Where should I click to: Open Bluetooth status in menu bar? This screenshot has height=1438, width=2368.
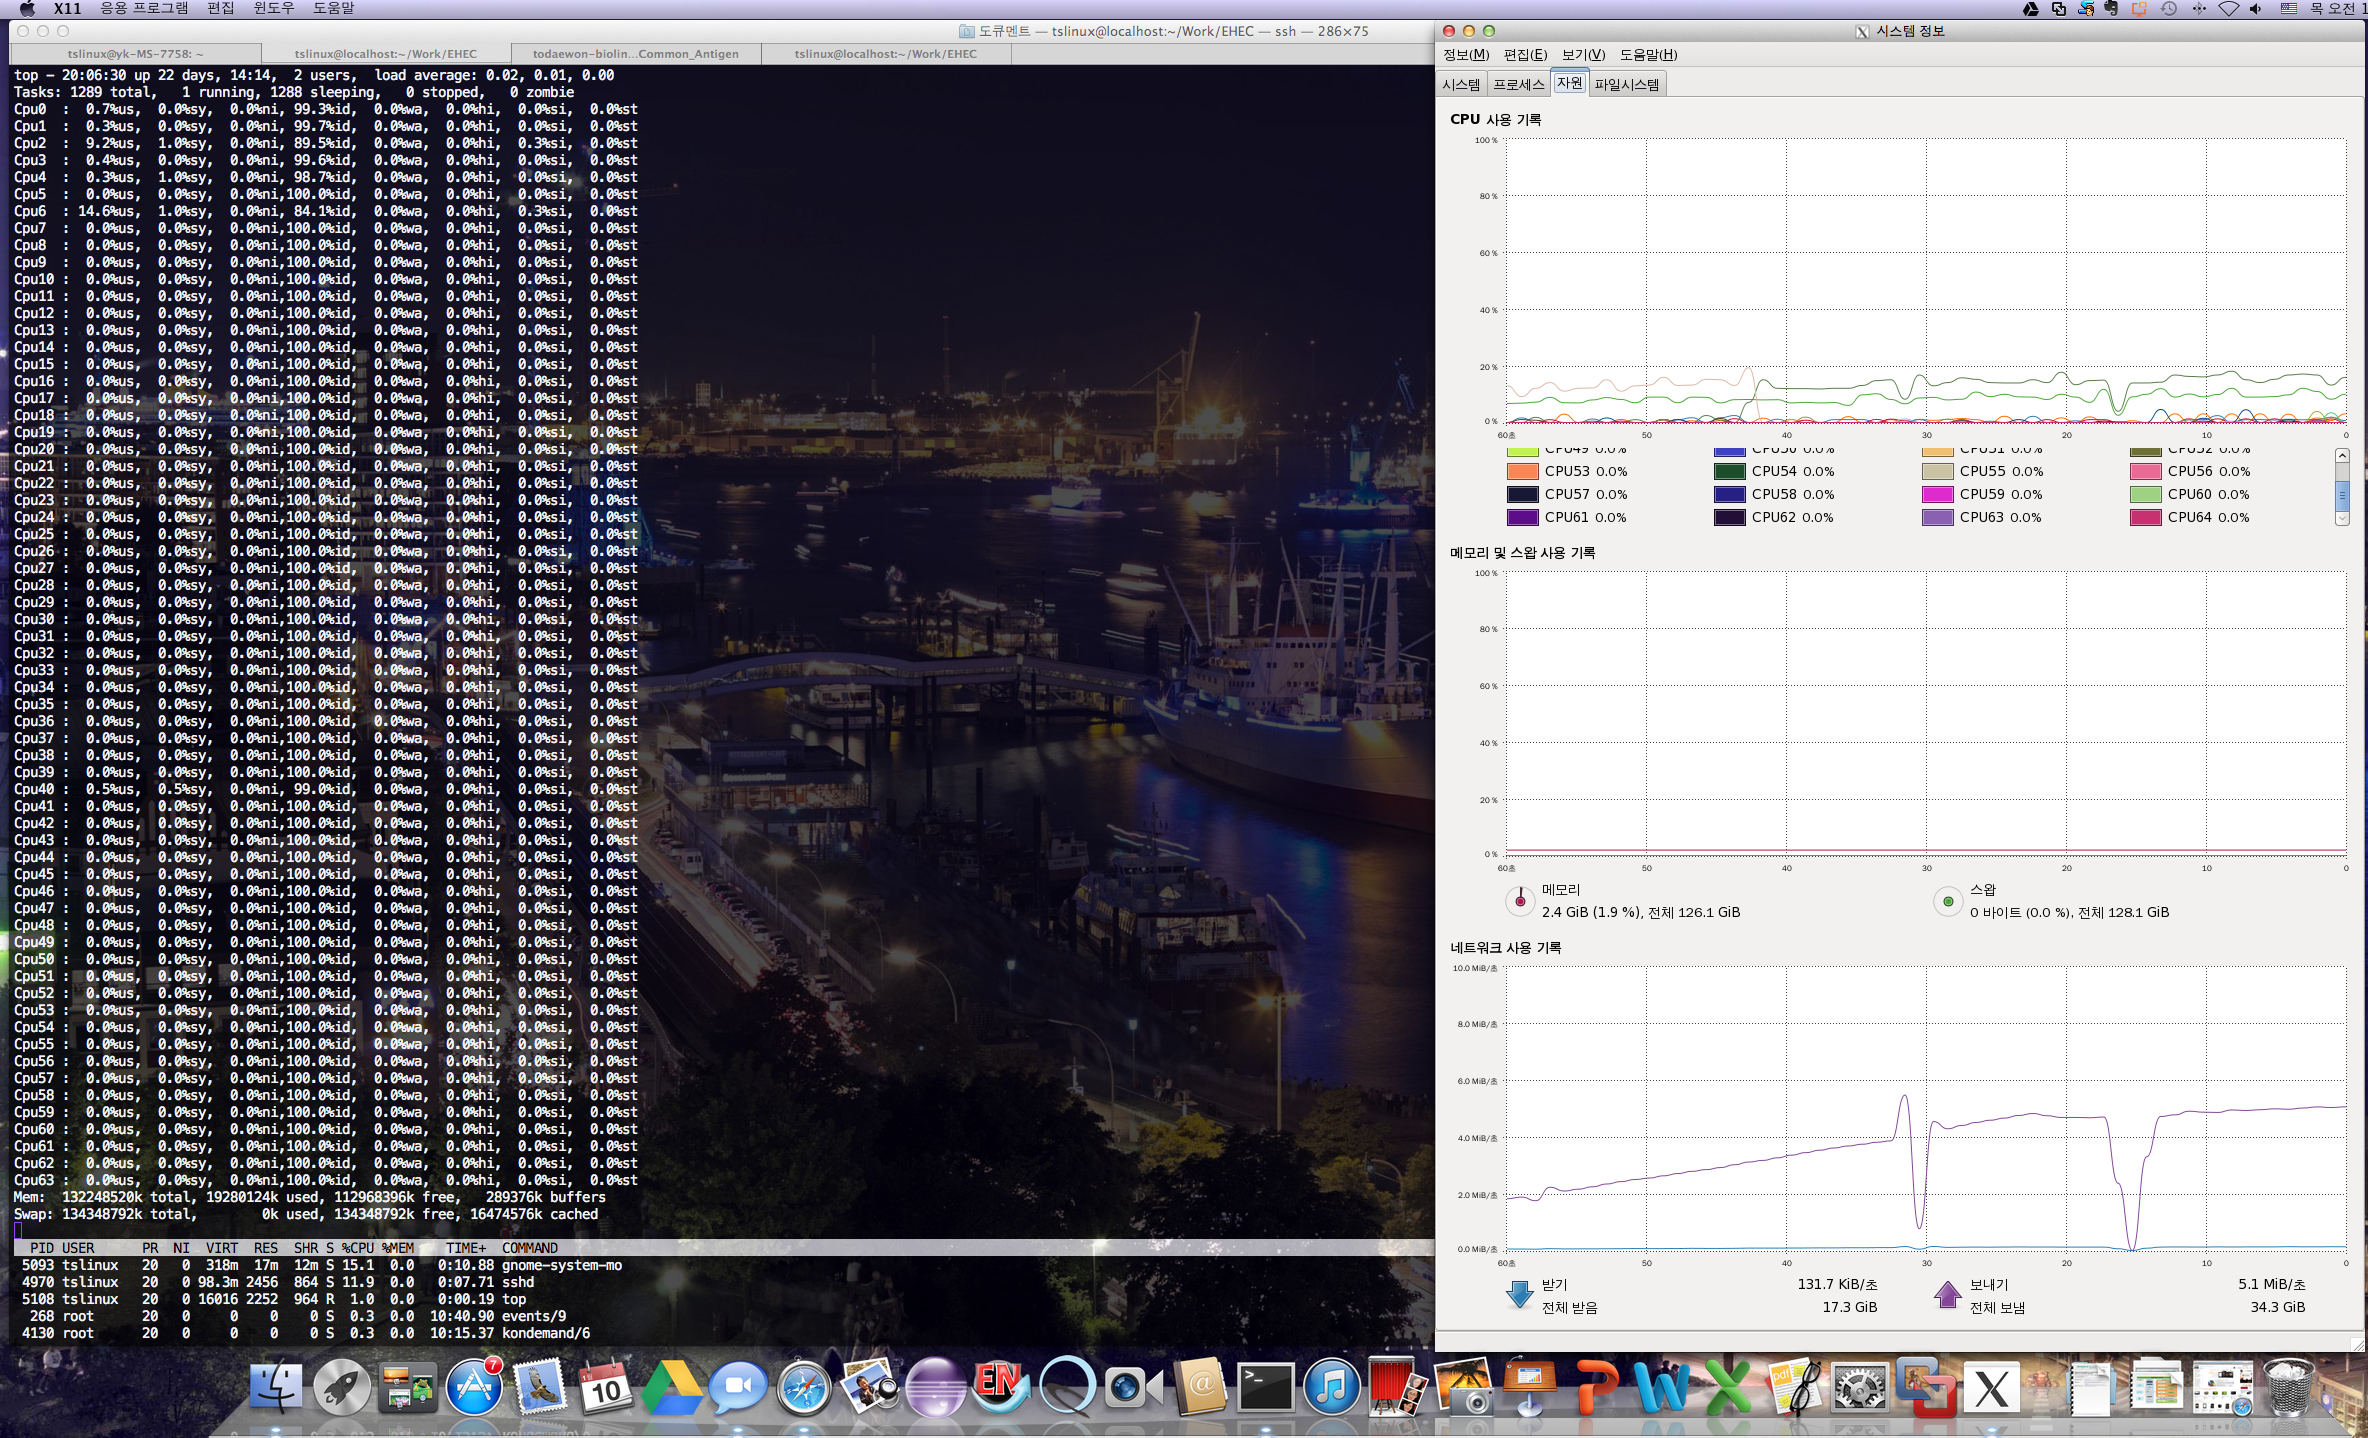point(2199,9)
